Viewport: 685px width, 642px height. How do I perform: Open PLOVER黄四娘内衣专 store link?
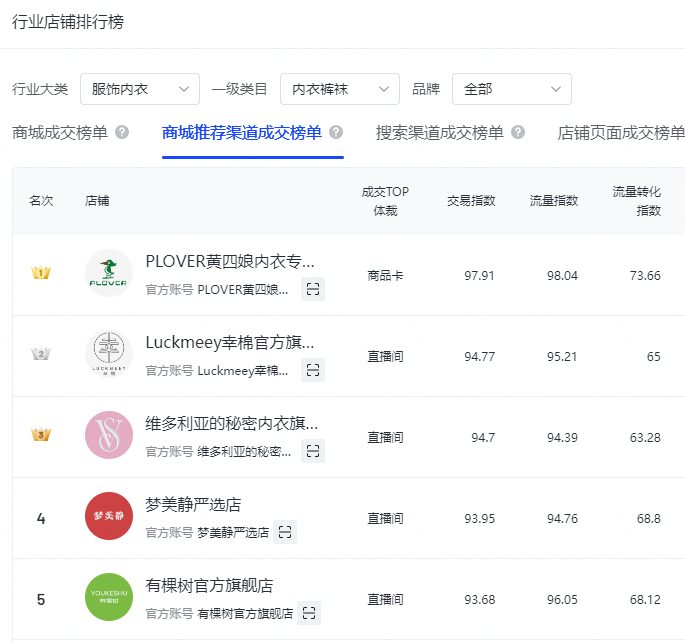tap(230, 262)
